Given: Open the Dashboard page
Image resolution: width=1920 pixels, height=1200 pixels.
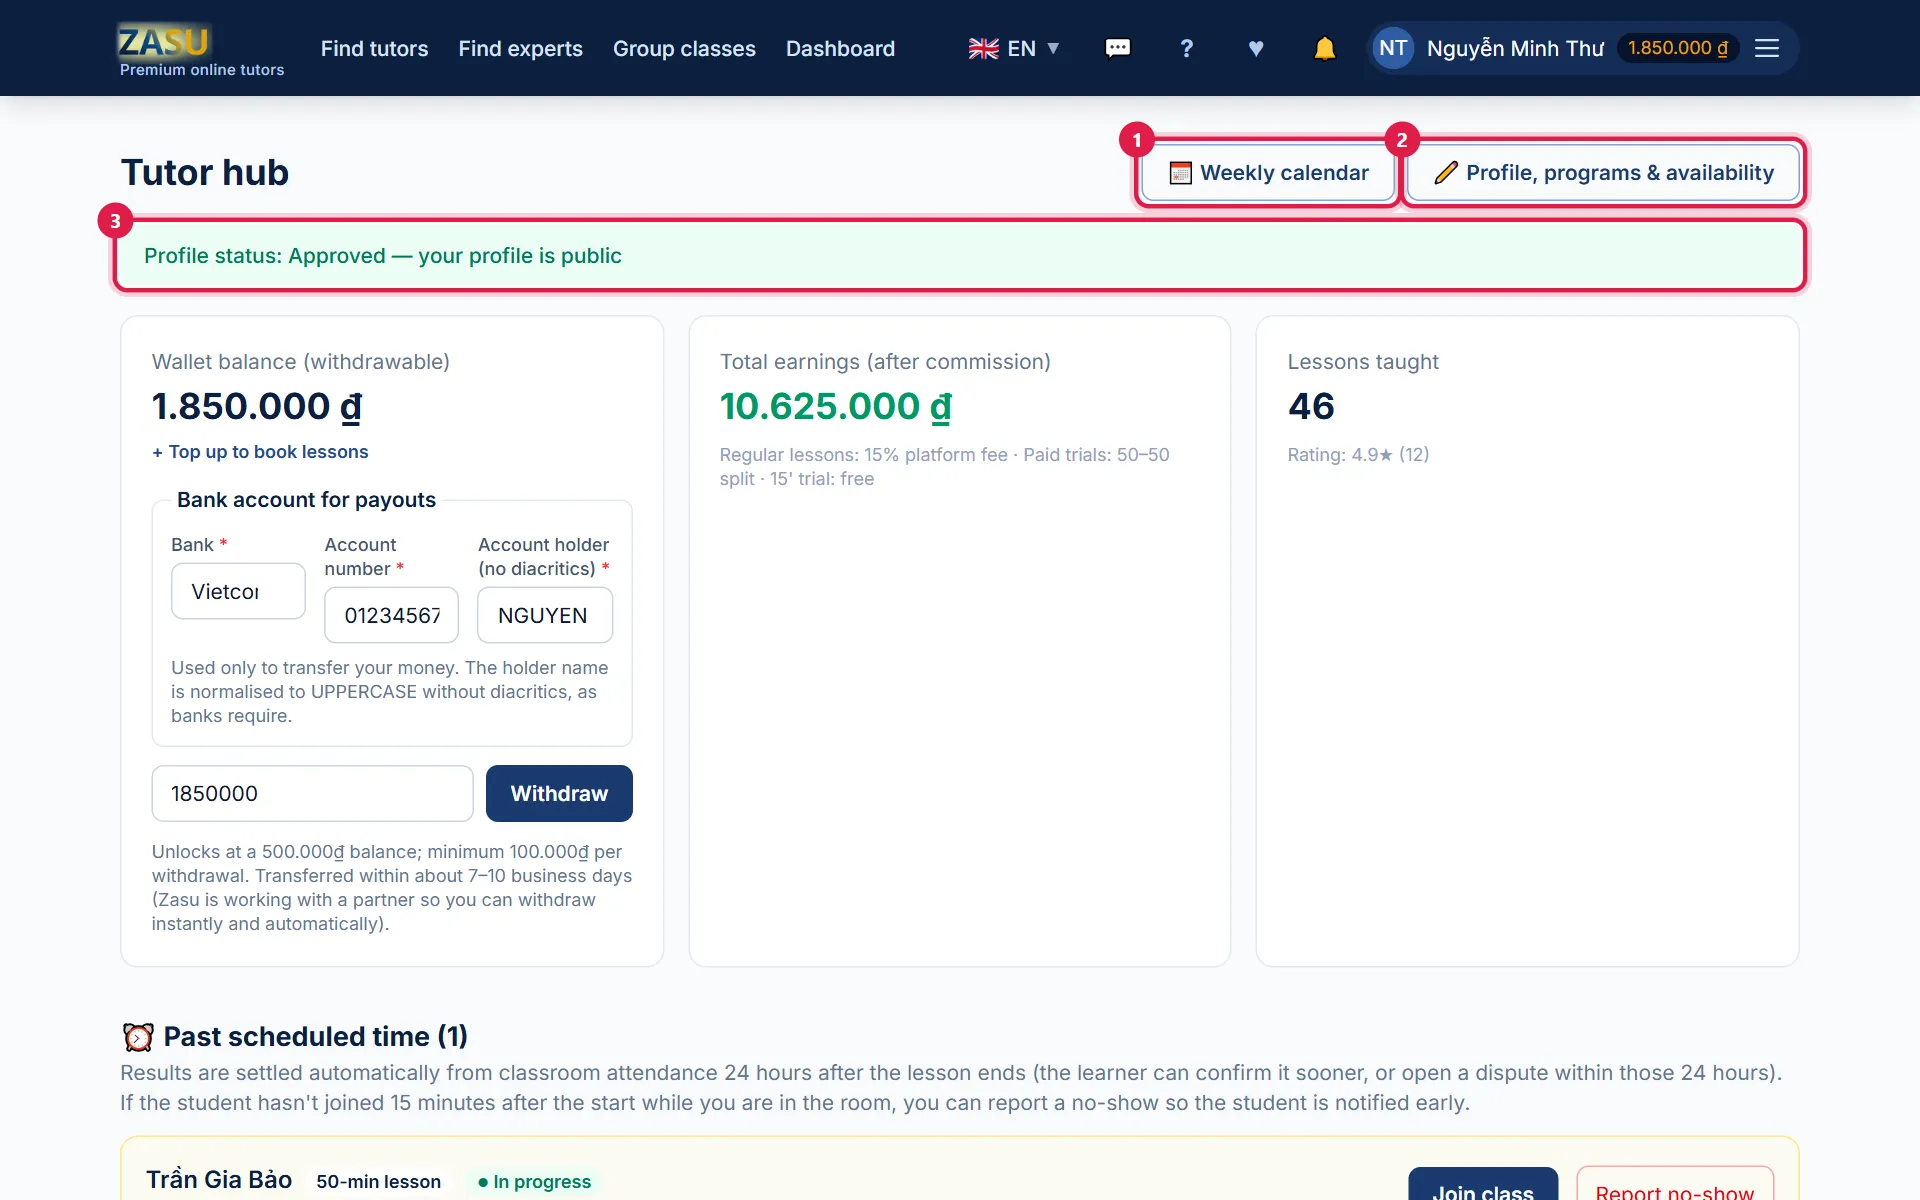Looking at the screenshot, I should (840, 48).
